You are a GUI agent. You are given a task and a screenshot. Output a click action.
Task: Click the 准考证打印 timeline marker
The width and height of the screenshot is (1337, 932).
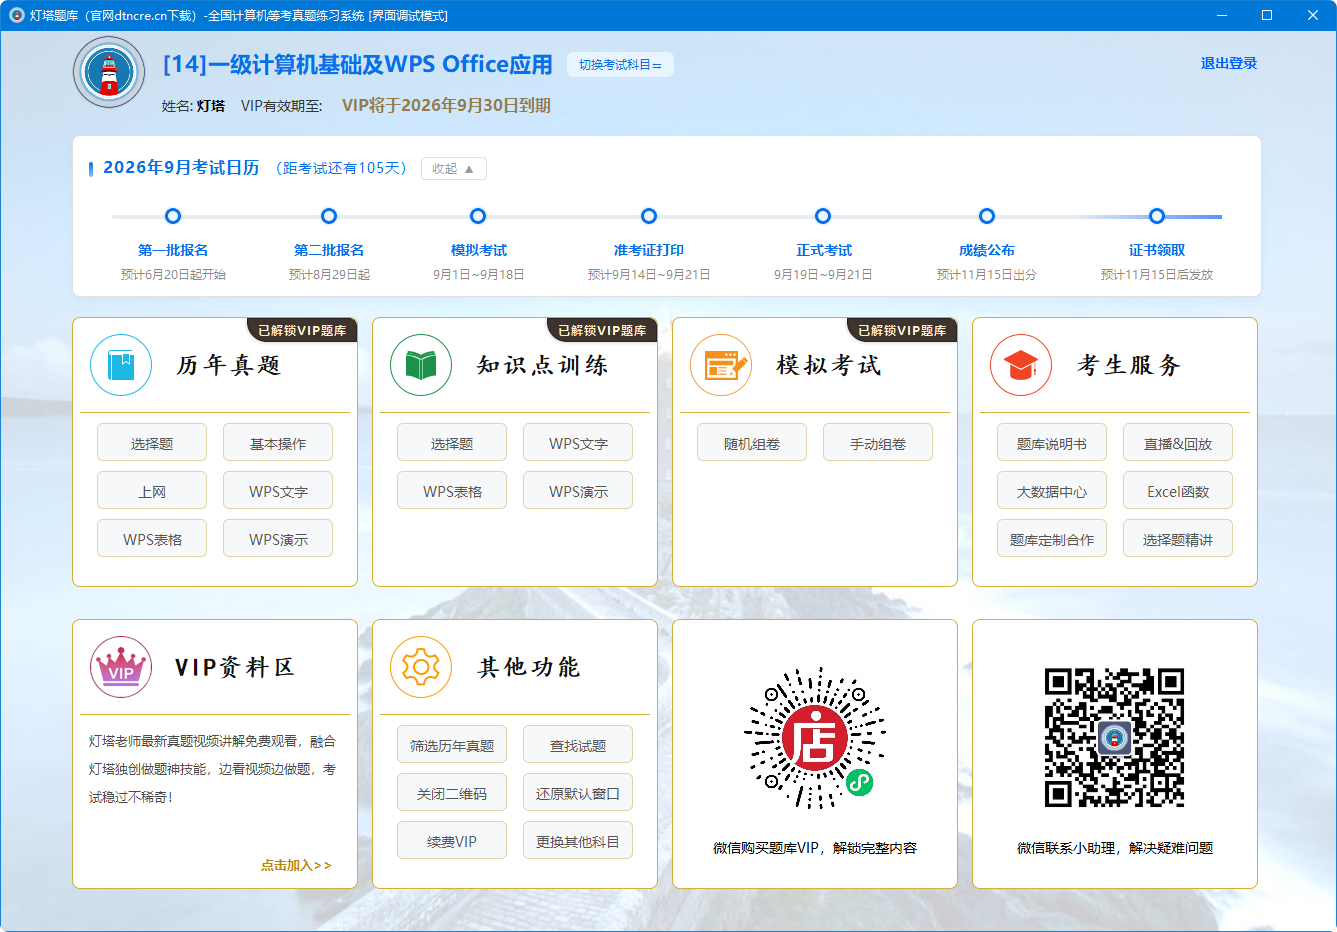tap(649, 216)
